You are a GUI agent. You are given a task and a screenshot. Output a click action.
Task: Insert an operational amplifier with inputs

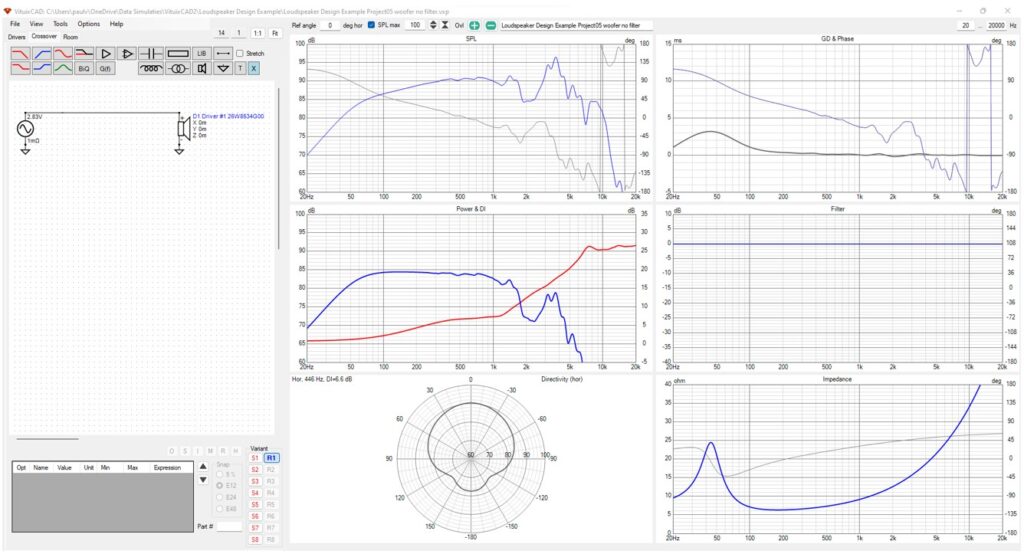pyautogui.click(x=127, y=54)
